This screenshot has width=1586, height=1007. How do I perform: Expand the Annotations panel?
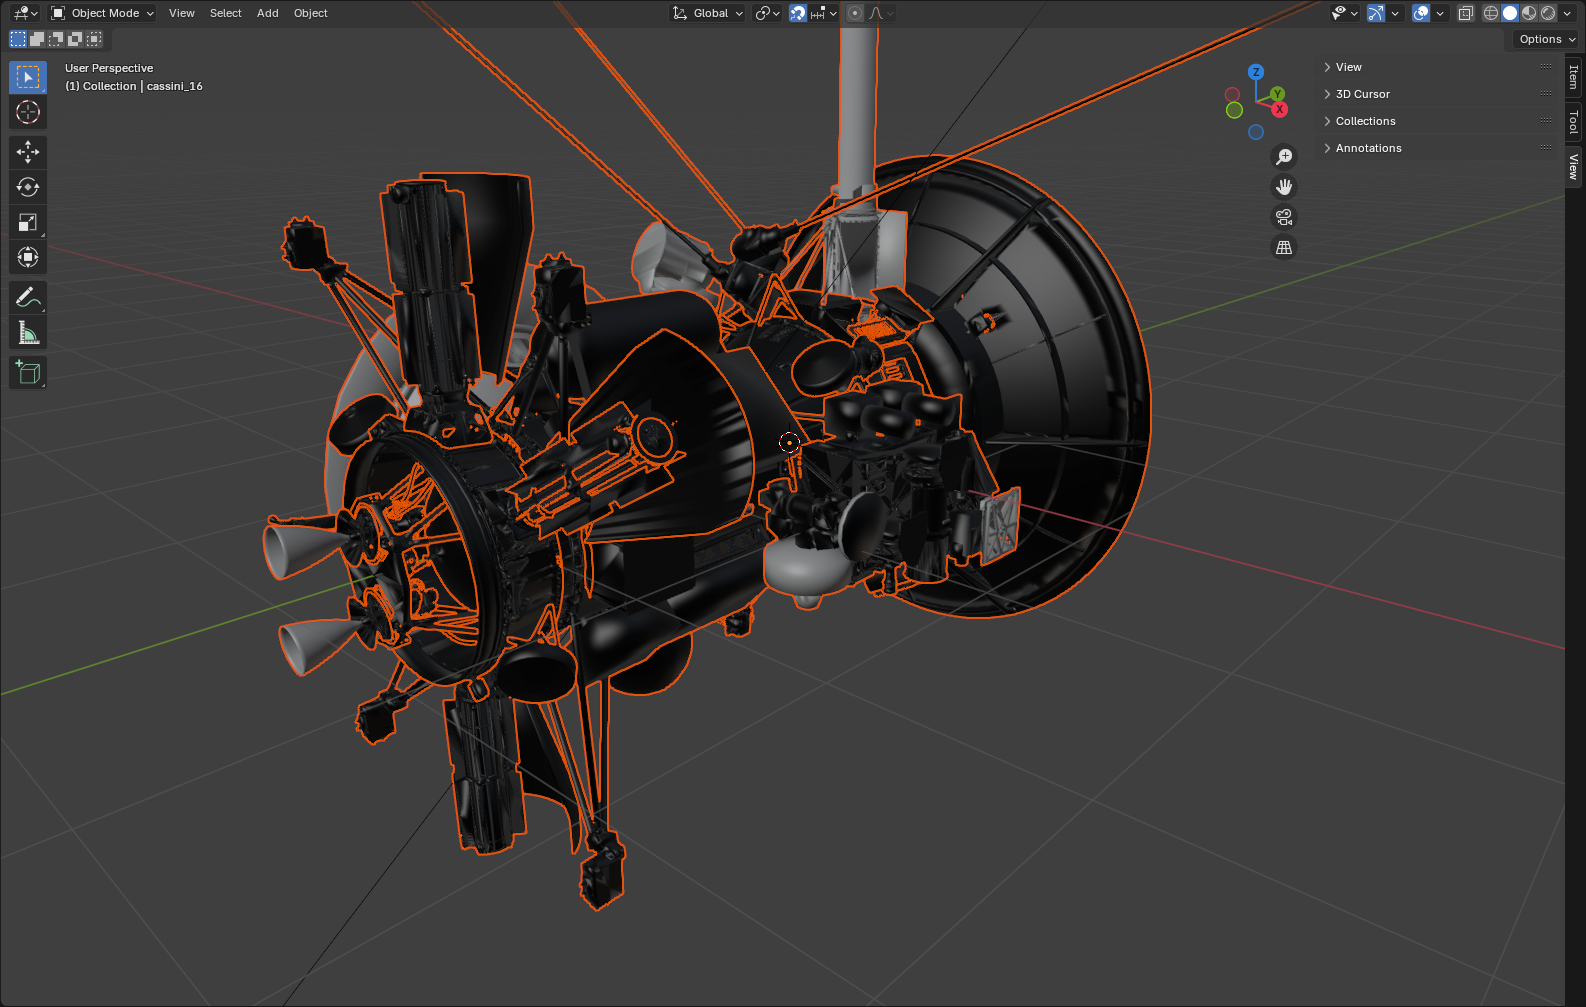1368,148
